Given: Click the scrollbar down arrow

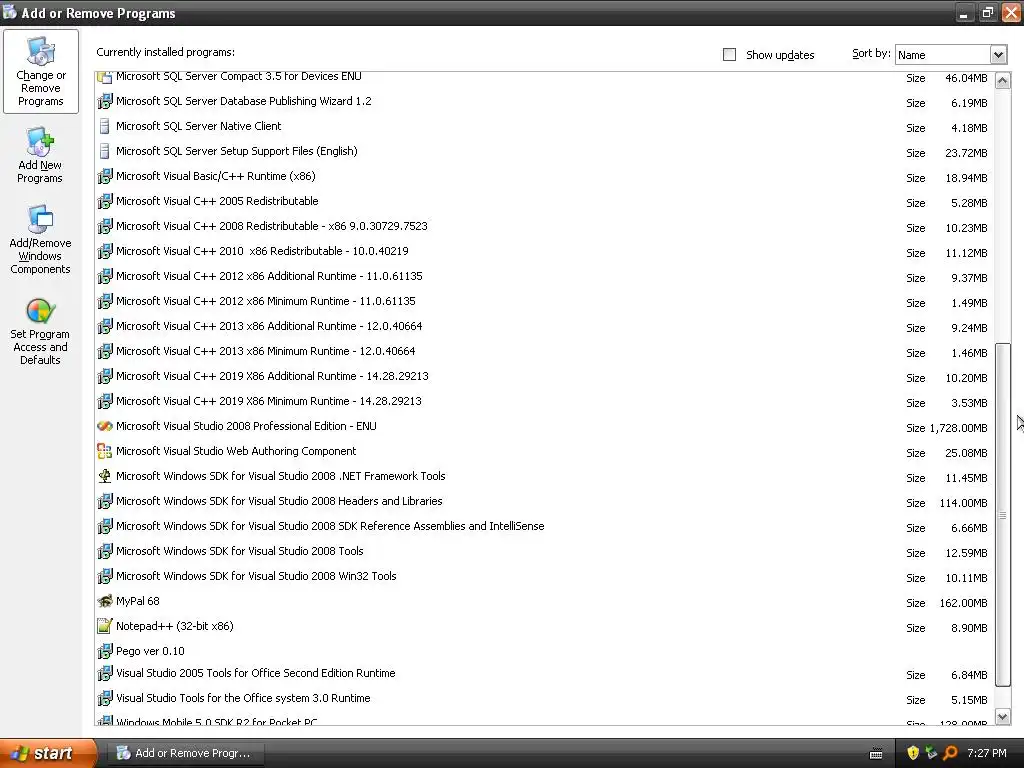Looking at the screenshot, I should click(1002, 716).
